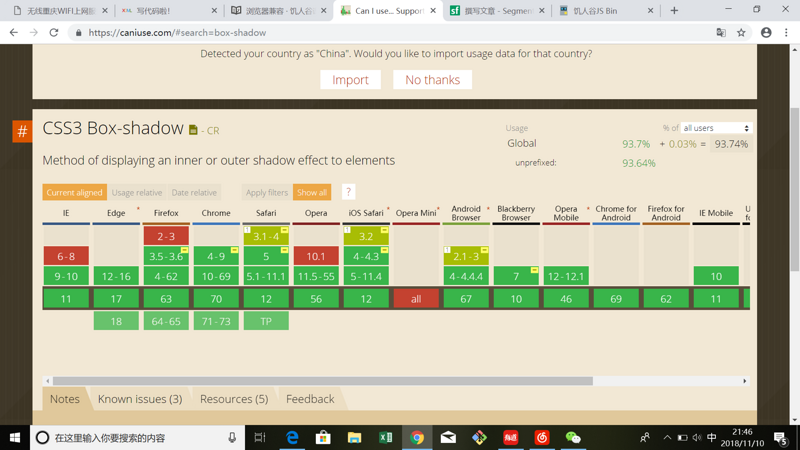800x450 pixels.
Task: Open NetEase Cloud Music on the taskbar
Action: click(x=542, y=438)
